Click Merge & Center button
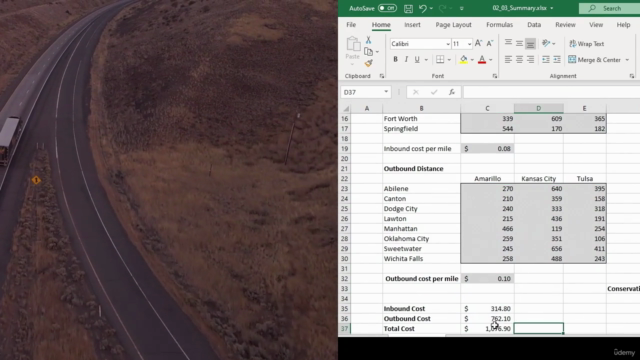640x360 pixels. coord(595,60)
